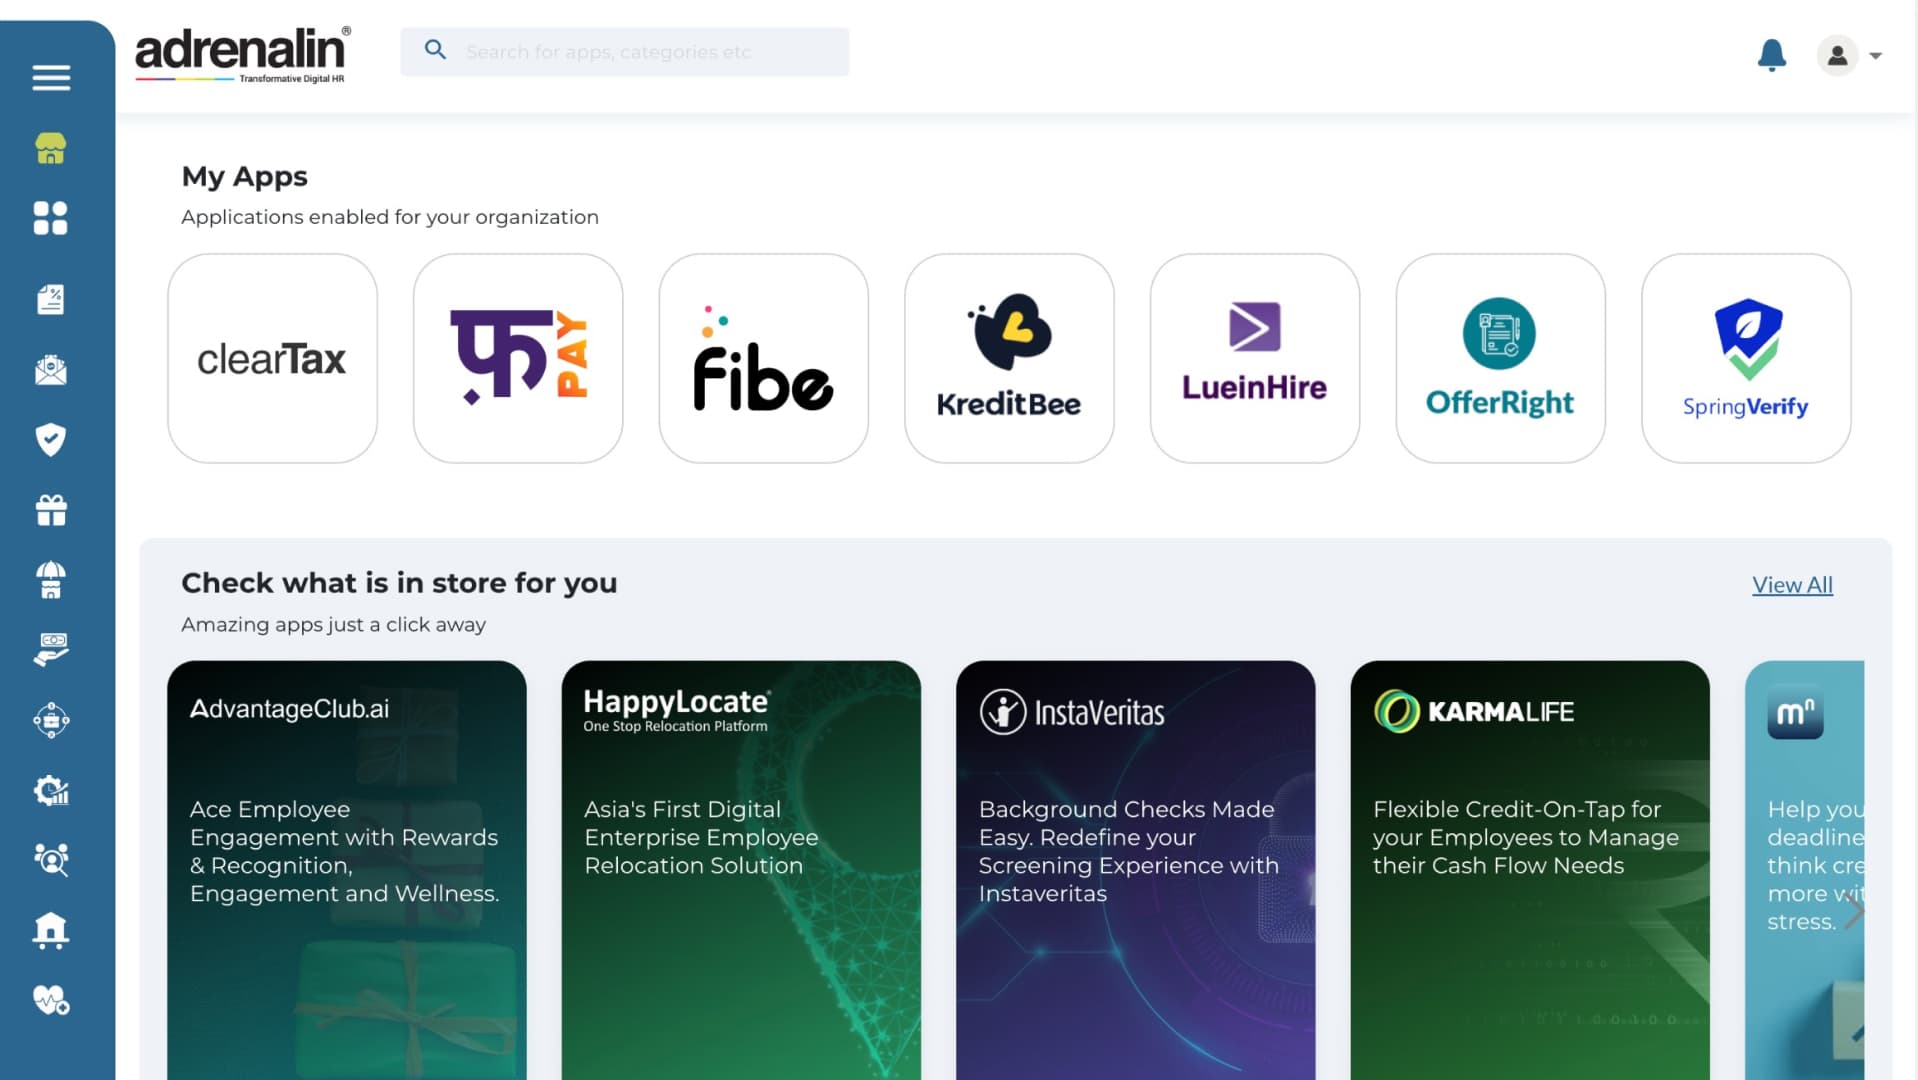Screen dimensions: 1918x1080
Task: Open the AdvantageClub.ai card
Action: (x=346, y=870)
